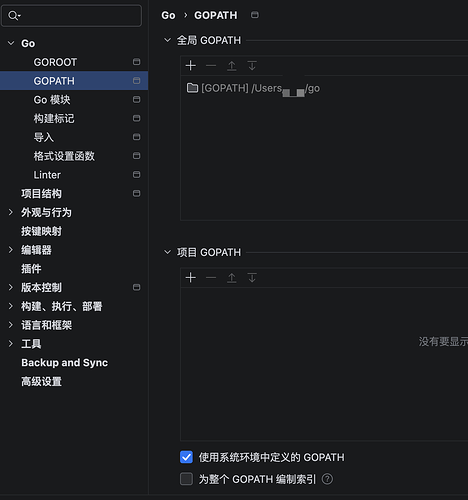
Task: Click project-level icon next to 版本控制
Action: pos(136,287)
